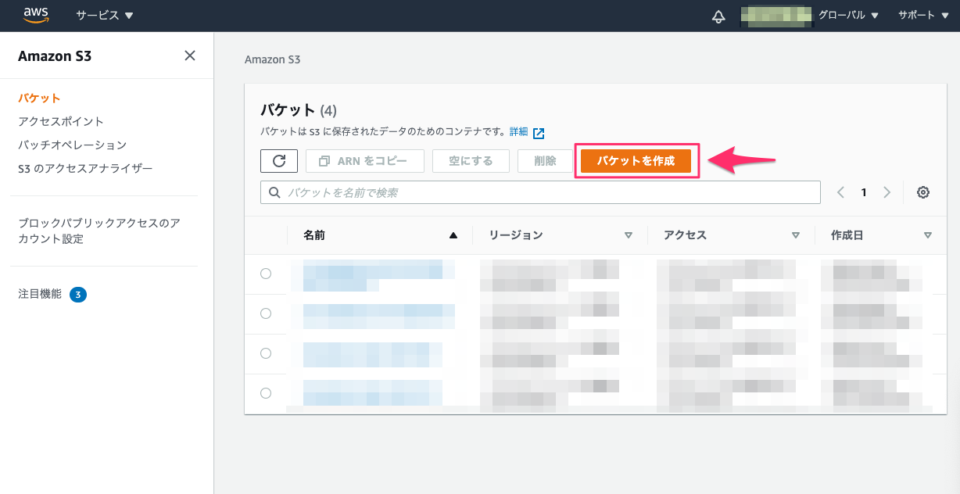This screenshot has width=960, height=494.
Task: Refresh the bucket list
Action: click(279, 161)
